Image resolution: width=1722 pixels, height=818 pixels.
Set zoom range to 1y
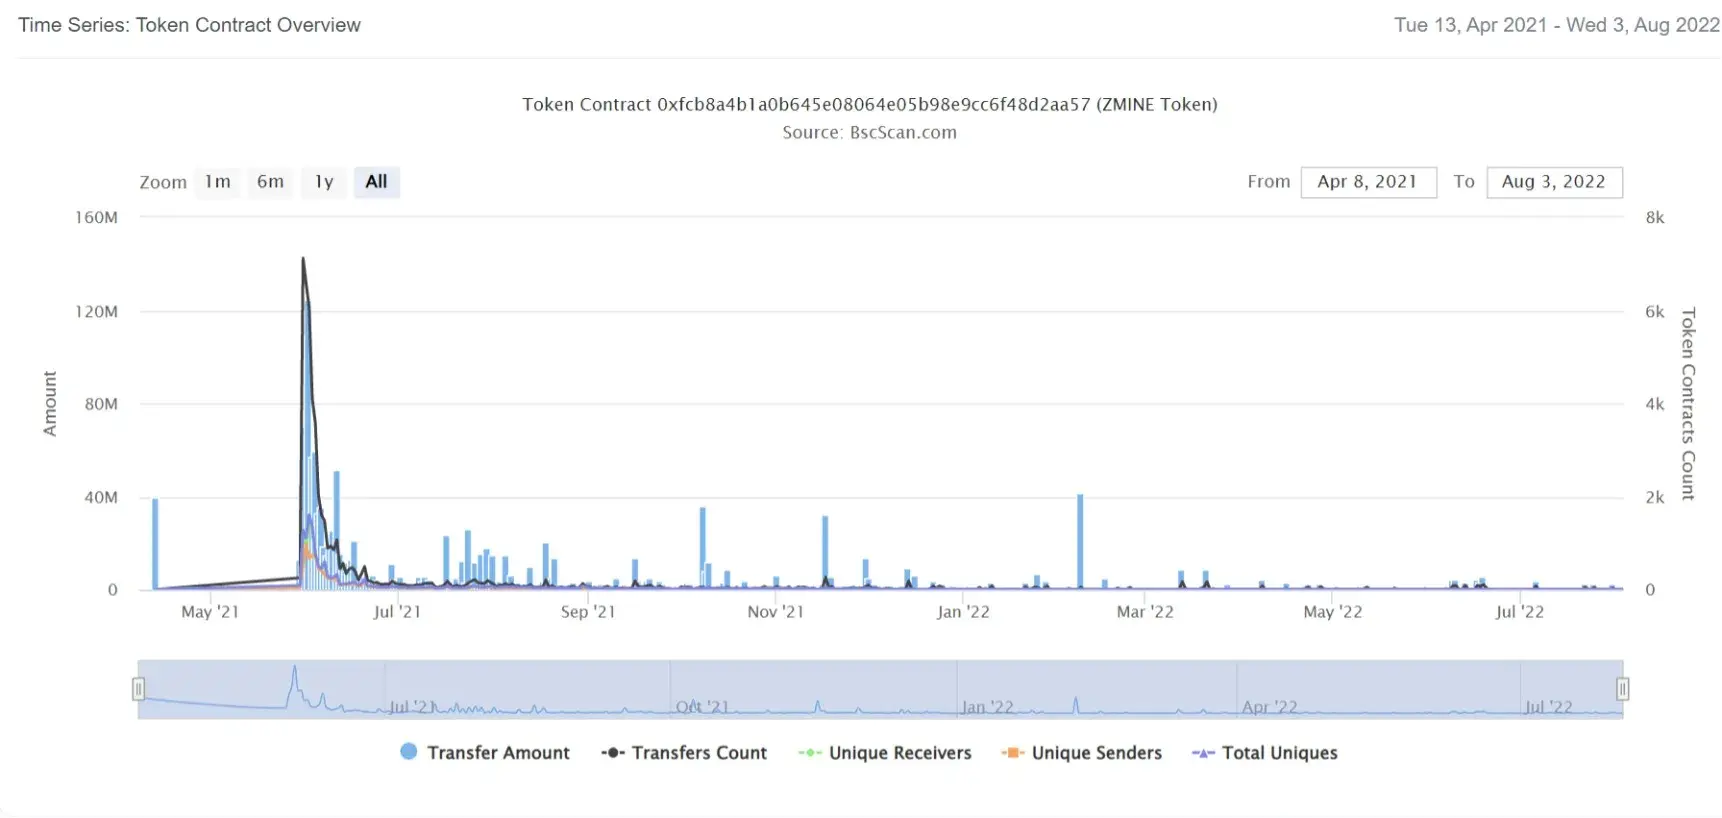tap(324, 182)
